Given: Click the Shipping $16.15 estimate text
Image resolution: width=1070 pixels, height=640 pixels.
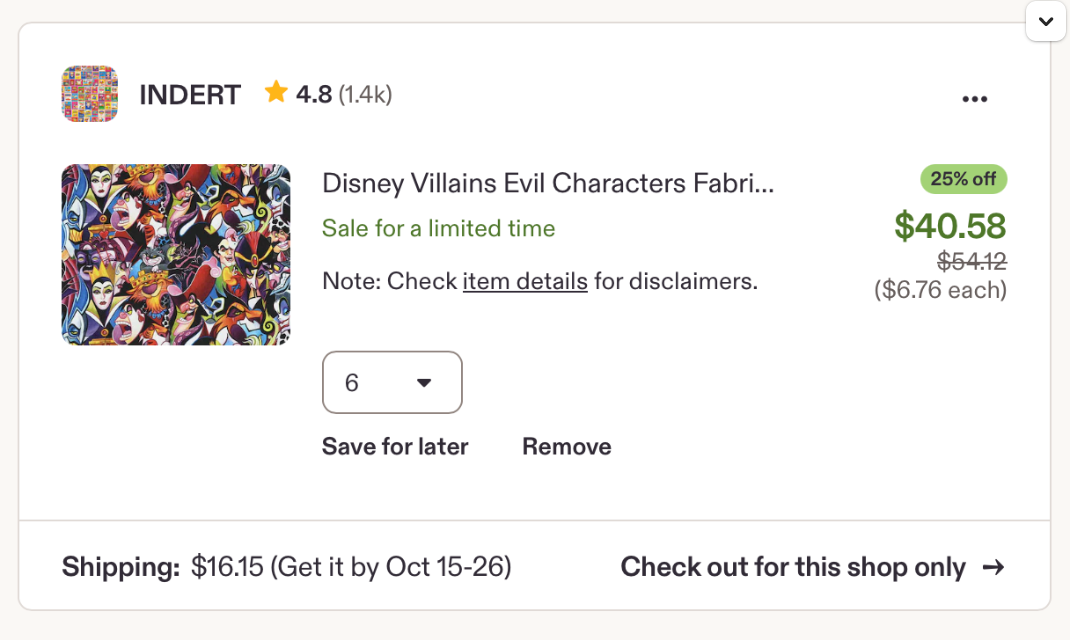Looking at the screenshot, I should tap(287, 567).
